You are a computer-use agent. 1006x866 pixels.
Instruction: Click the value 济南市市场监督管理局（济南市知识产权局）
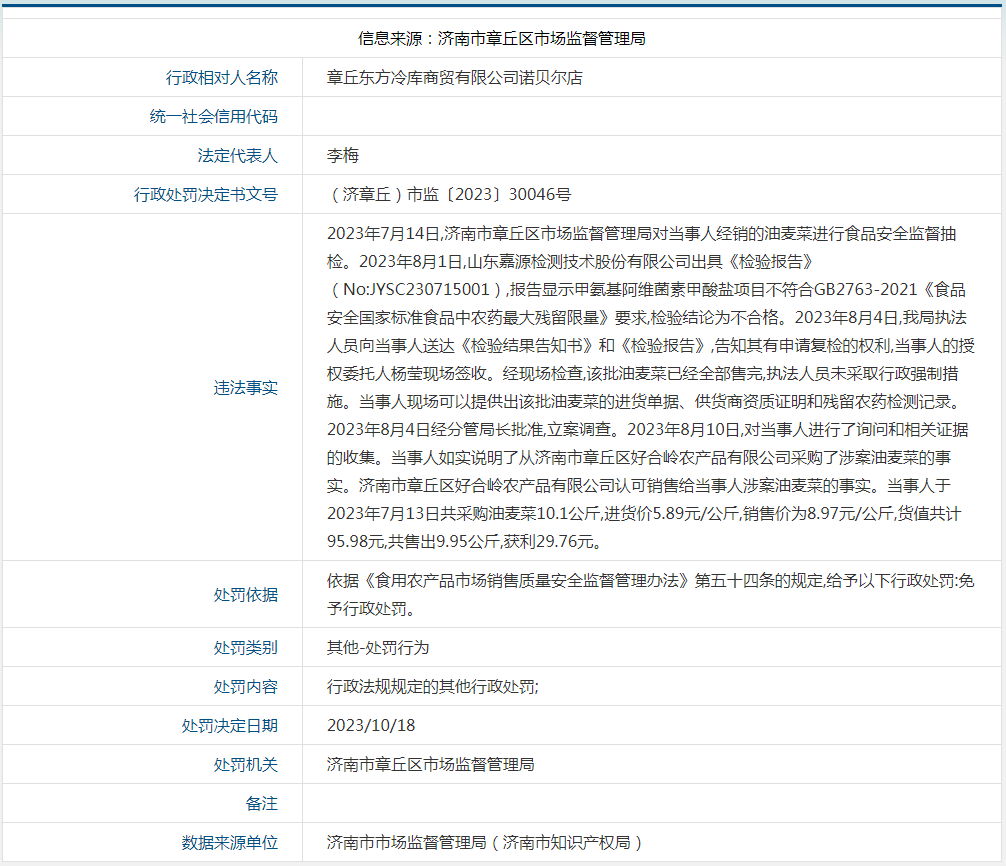coord(485,843)
